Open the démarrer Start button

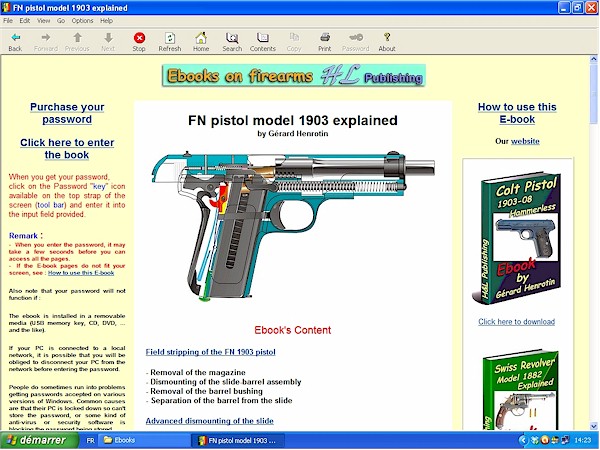[39, 440]
